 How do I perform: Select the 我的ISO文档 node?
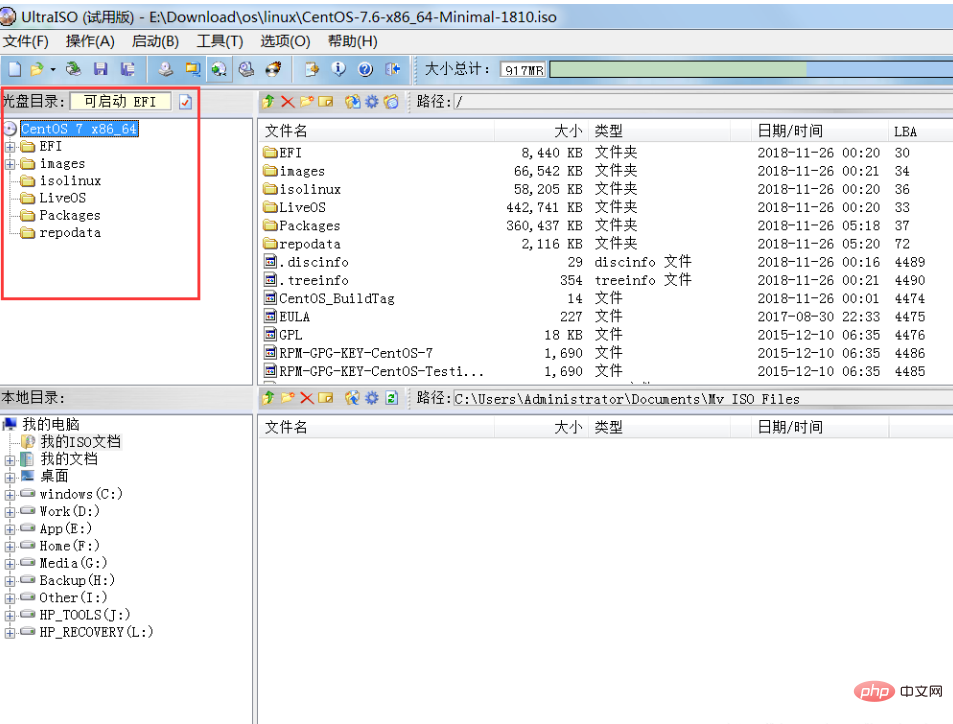point(80,442)
